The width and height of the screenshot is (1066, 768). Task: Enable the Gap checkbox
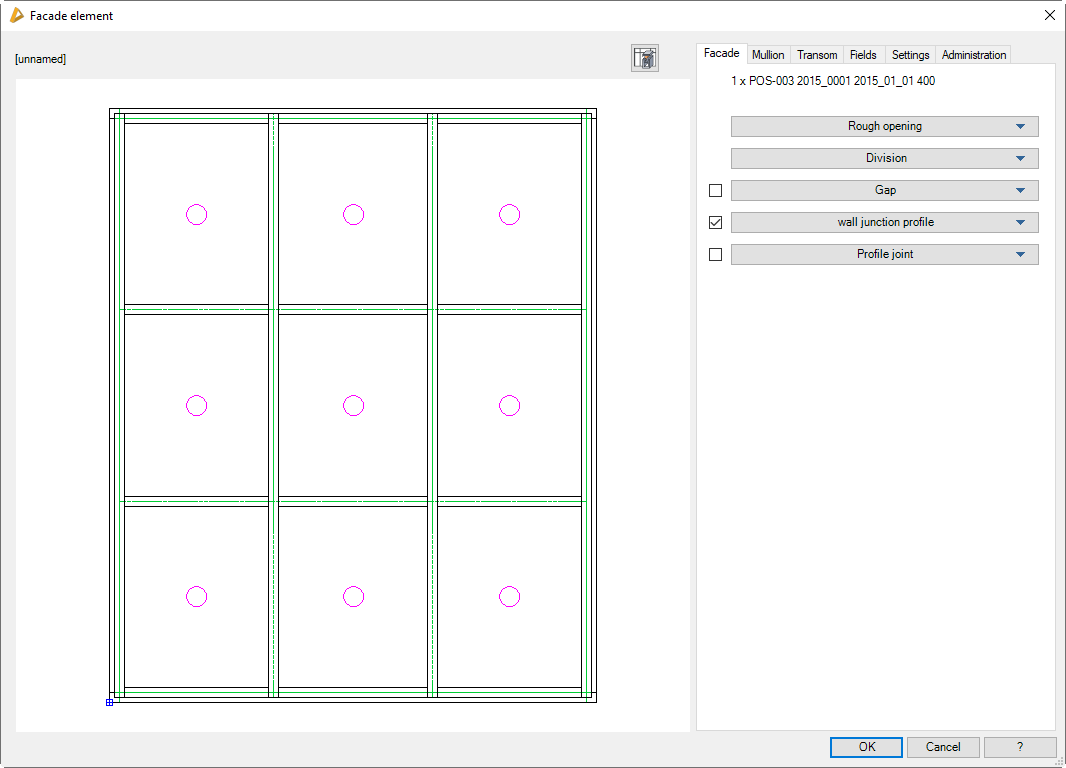pos(715,190)
